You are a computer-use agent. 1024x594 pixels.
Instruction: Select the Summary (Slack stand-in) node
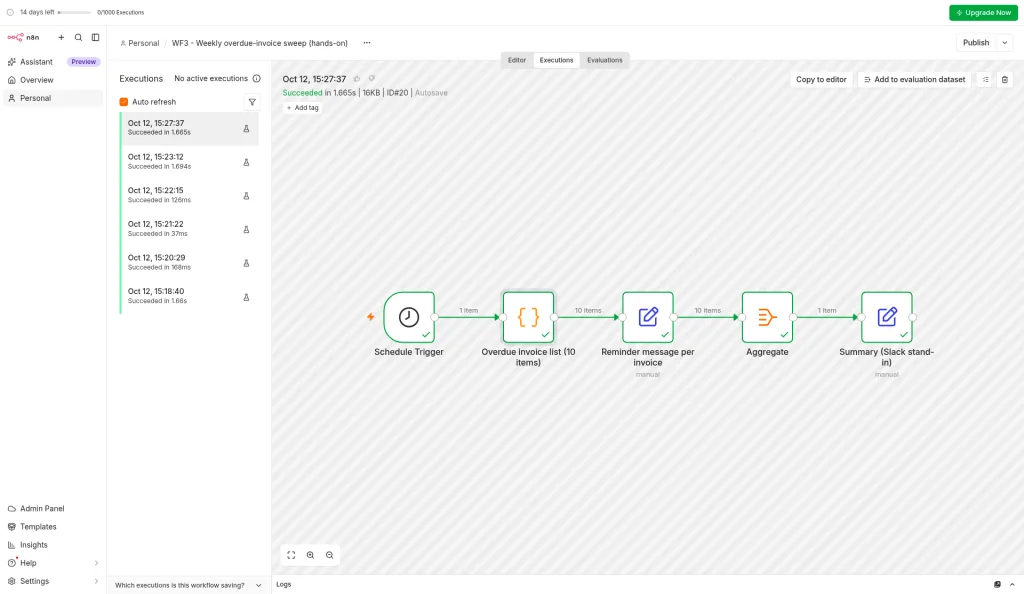[887, 317]
